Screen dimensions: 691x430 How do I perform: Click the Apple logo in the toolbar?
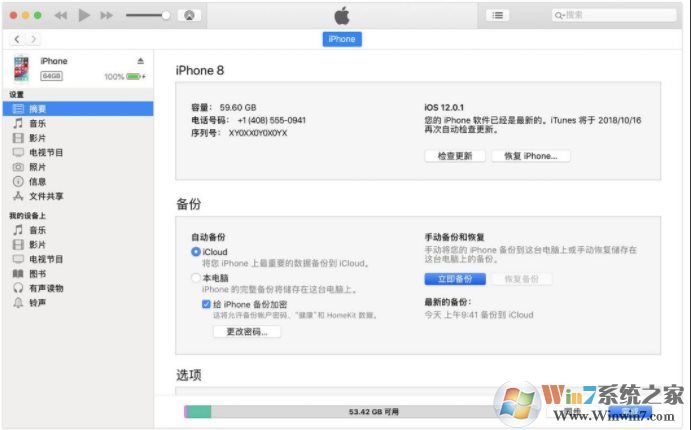click(x=342, y=16)
